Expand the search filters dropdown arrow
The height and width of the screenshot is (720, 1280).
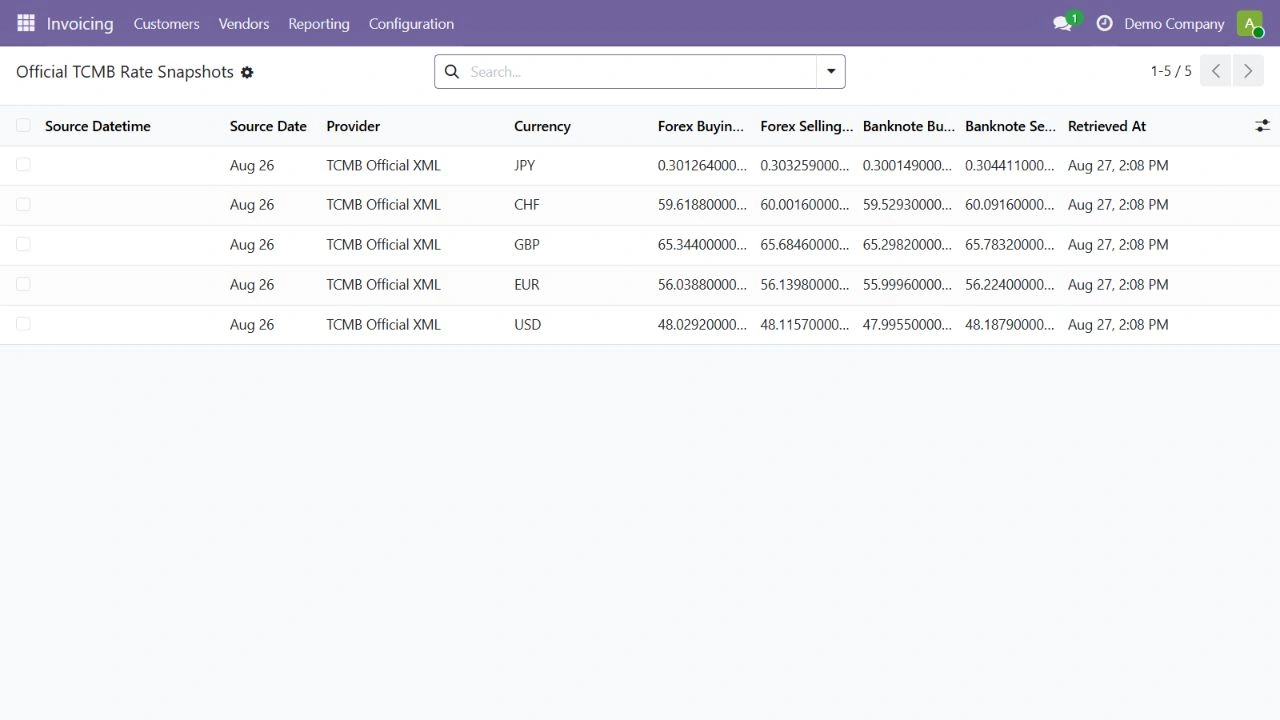tap(831, 72)
